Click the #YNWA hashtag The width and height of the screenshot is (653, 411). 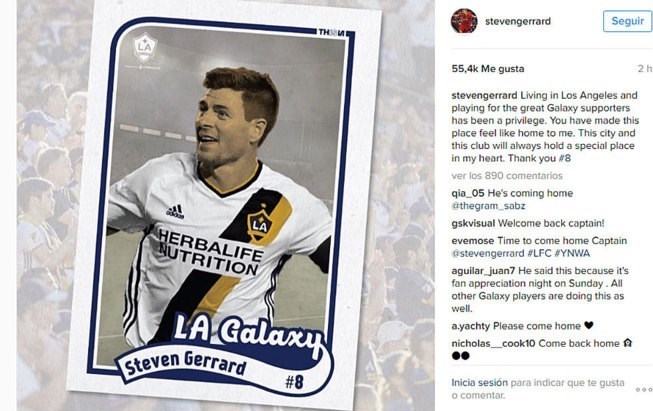pyautogui.click(x=572, y=253)
